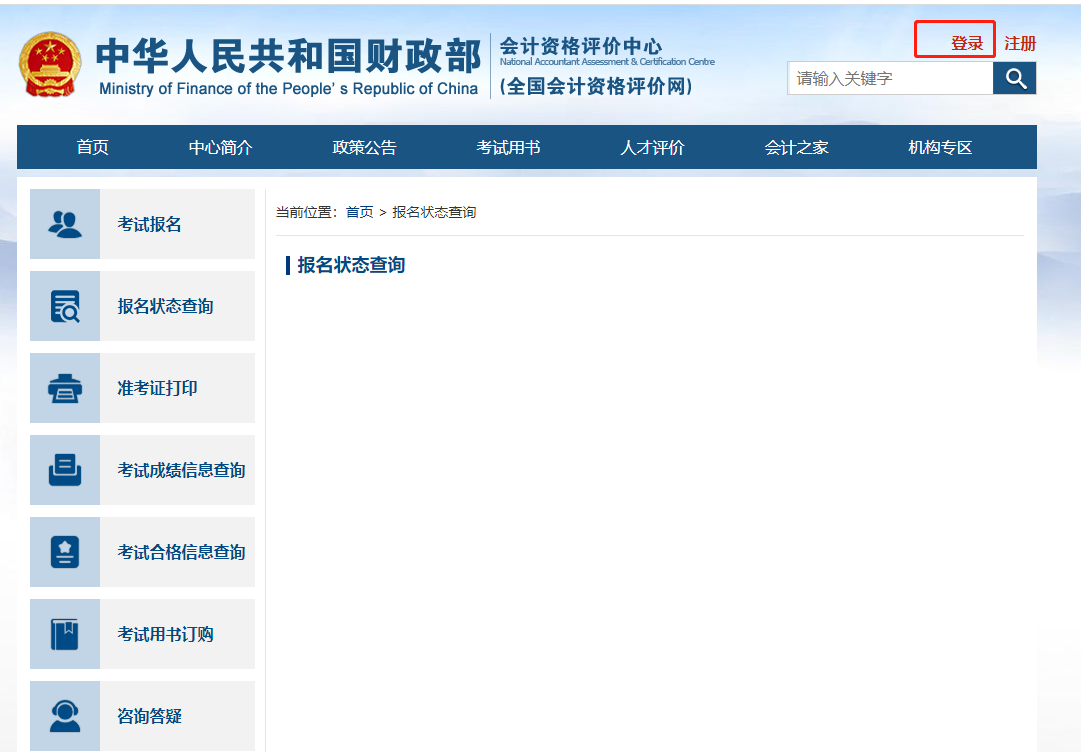Open the 首页 navigation menu item
The width and height of the screenshot is (1081, 752).
93,146
